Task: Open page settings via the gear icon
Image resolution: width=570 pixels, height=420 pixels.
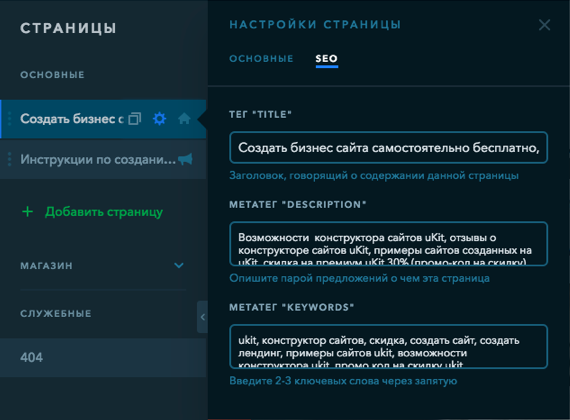Action: (159, 119)
